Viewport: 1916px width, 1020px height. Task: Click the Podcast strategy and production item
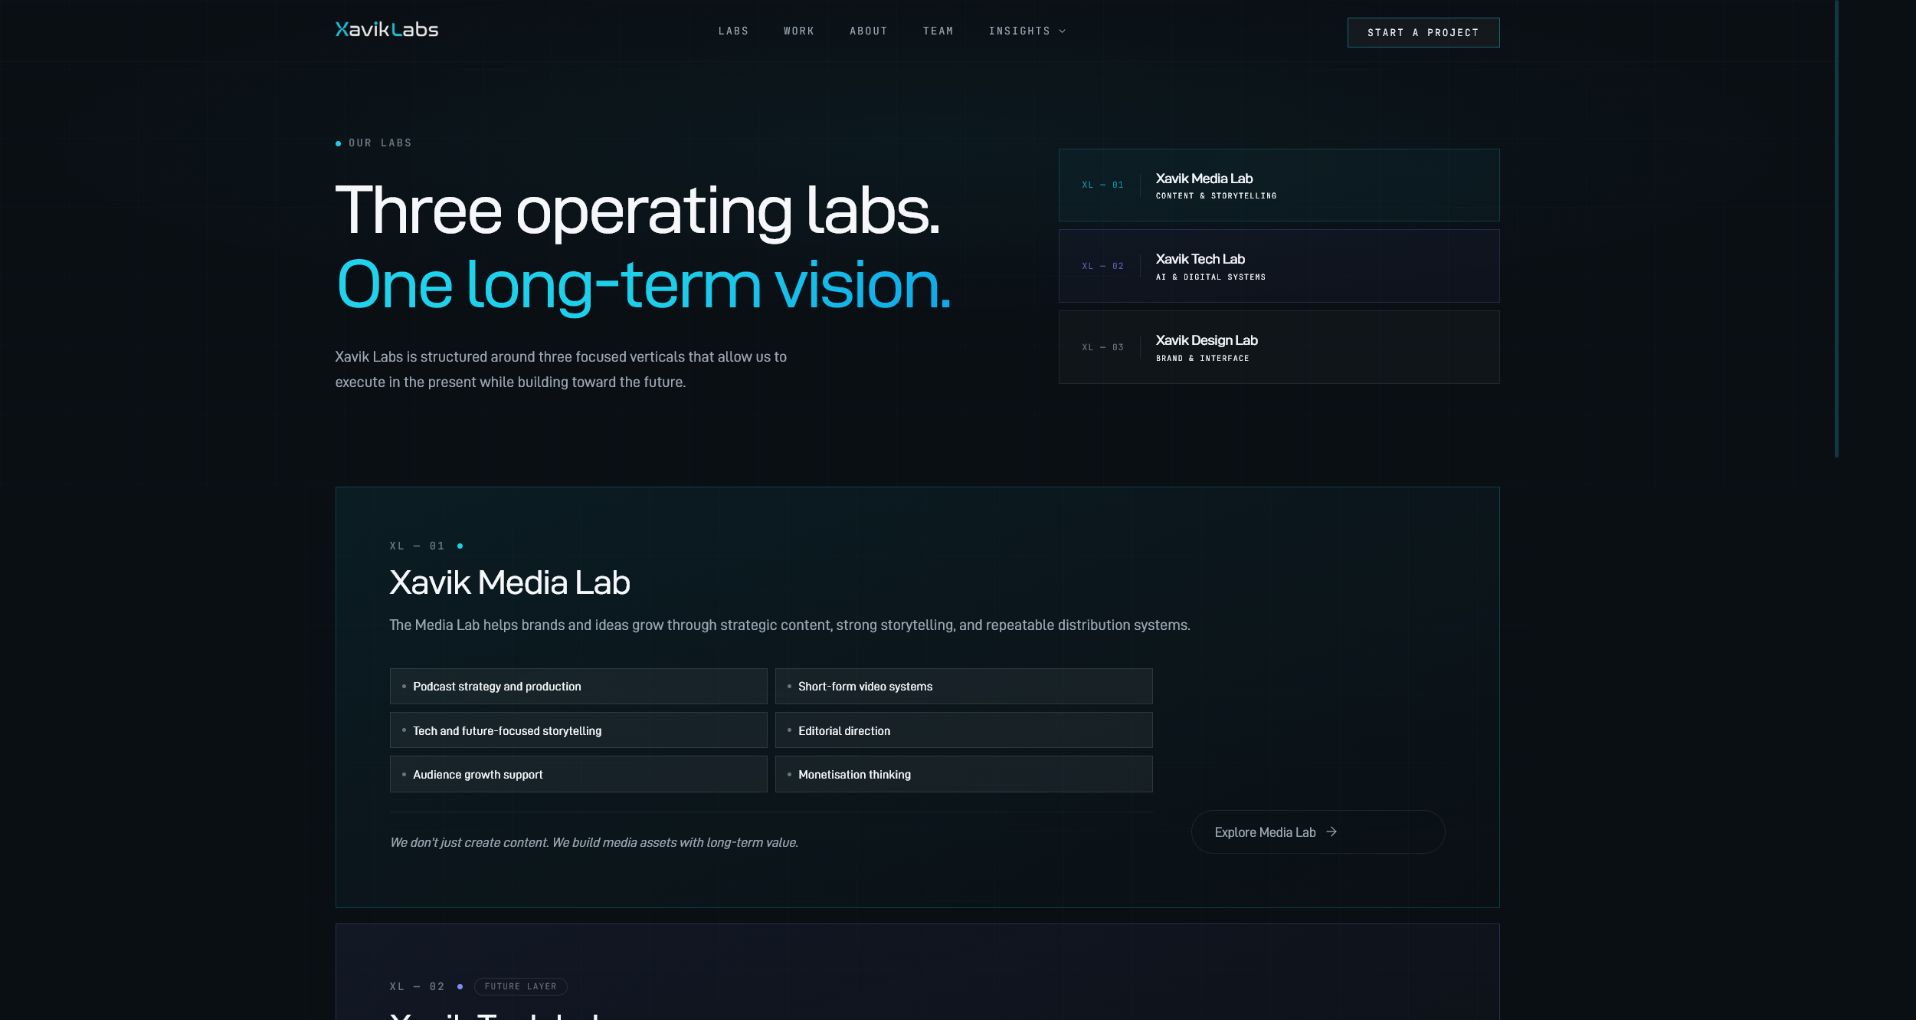(579, 687)
